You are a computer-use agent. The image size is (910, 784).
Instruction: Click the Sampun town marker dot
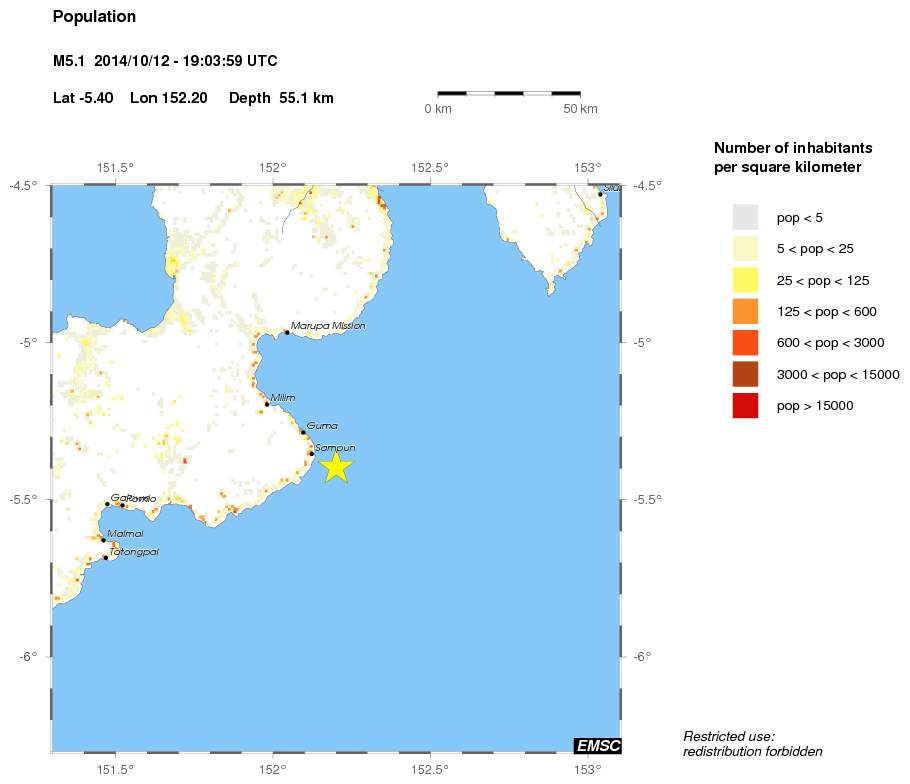312,454
